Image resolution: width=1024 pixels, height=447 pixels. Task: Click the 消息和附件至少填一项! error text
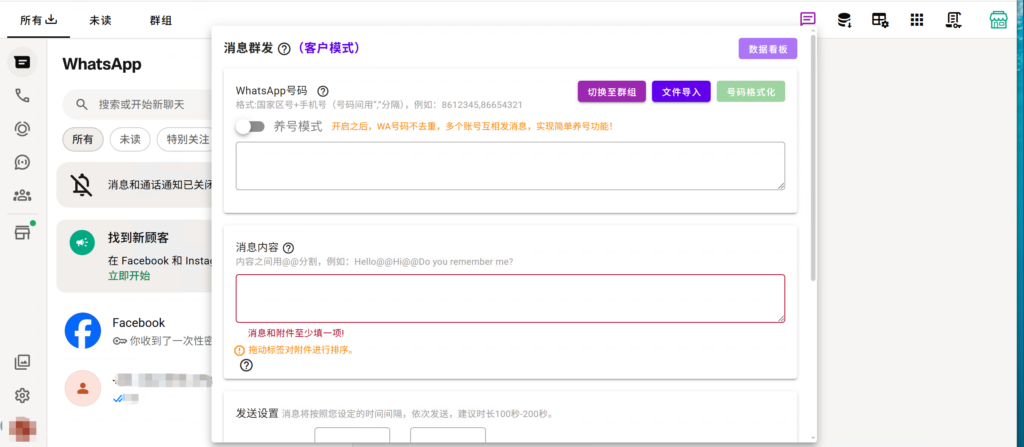tap(296, 333)
